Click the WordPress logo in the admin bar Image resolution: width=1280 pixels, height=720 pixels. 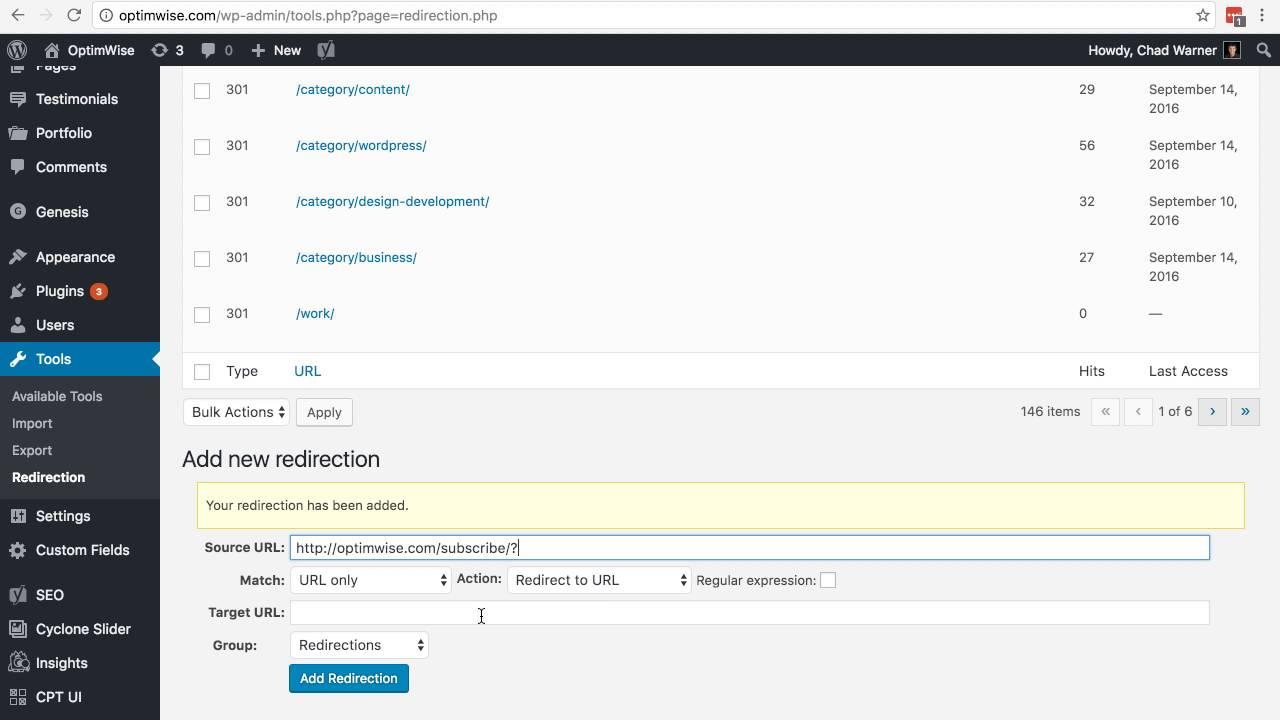(x=16, y=49)
